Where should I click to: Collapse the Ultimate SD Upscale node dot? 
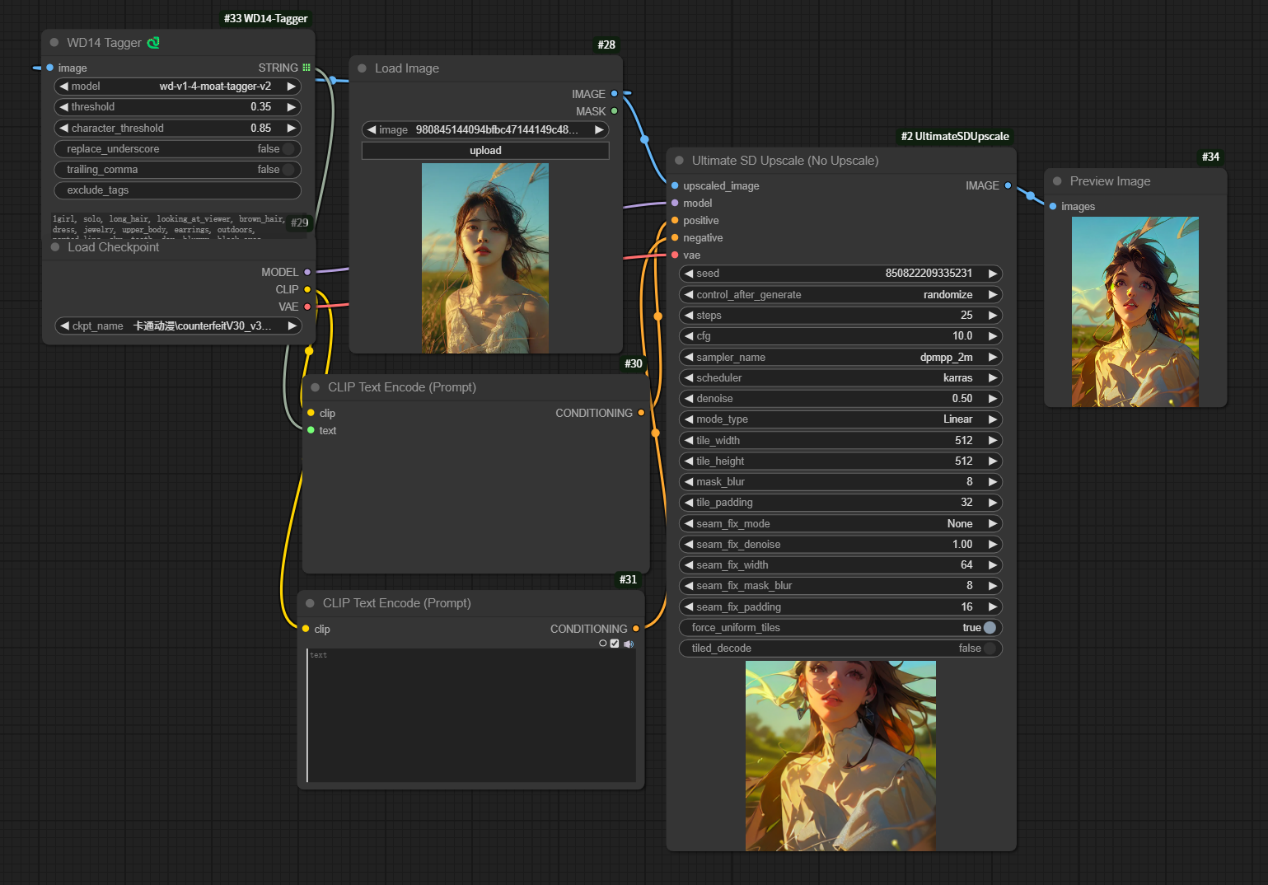tap(679, 161)
